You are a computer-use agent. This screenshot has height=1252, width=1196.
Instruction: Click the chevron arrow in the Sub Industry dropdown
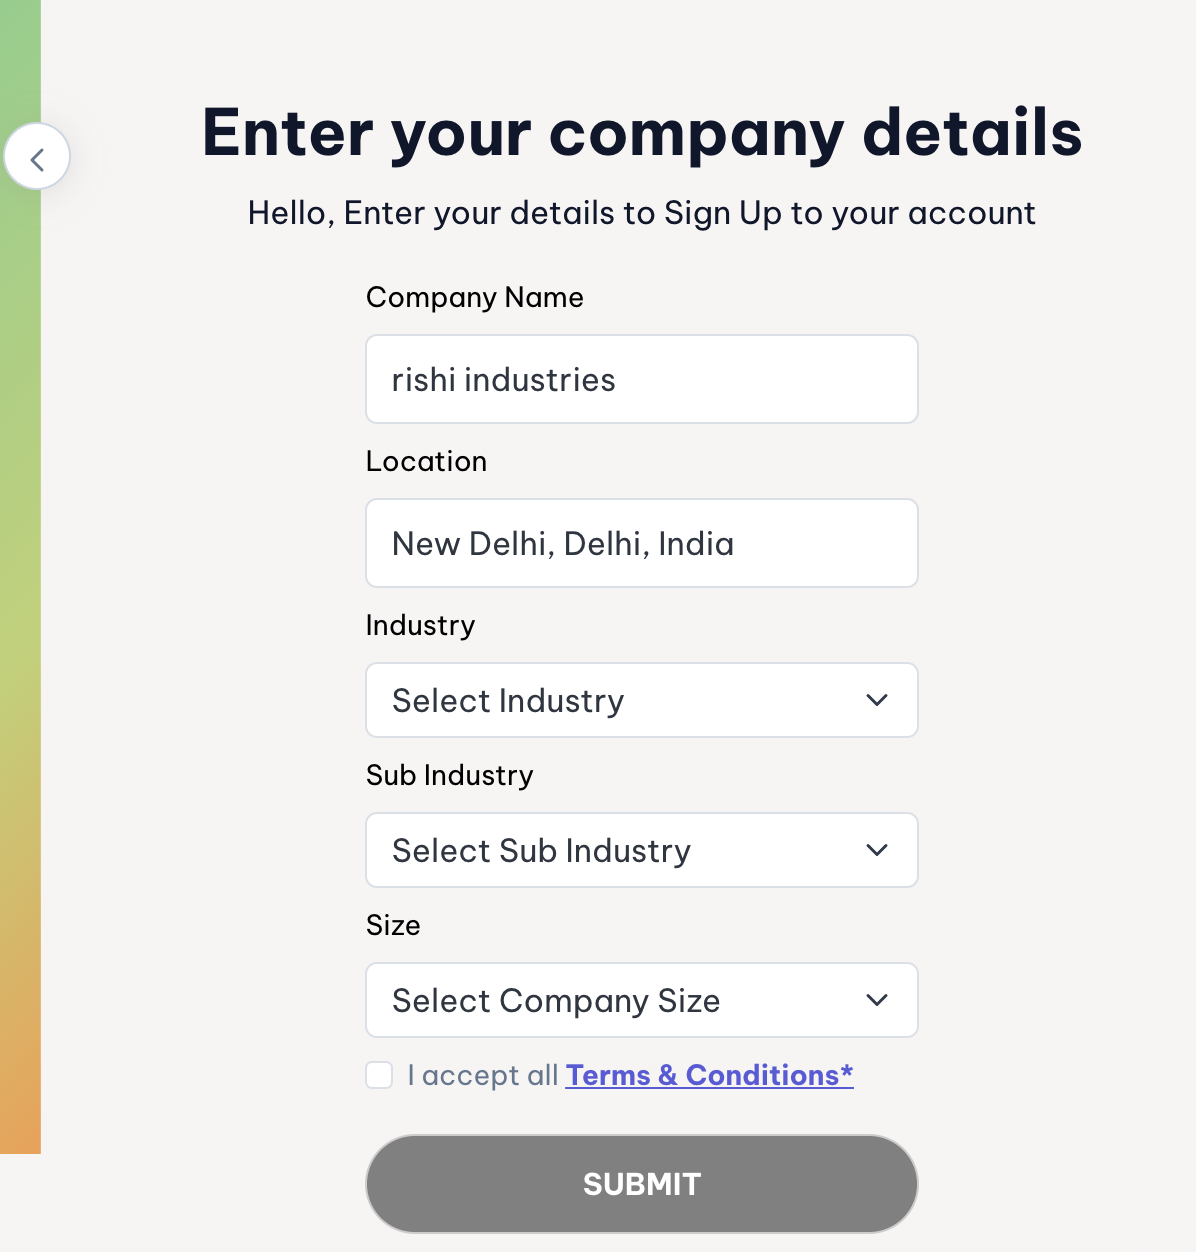tap(877, 851)
